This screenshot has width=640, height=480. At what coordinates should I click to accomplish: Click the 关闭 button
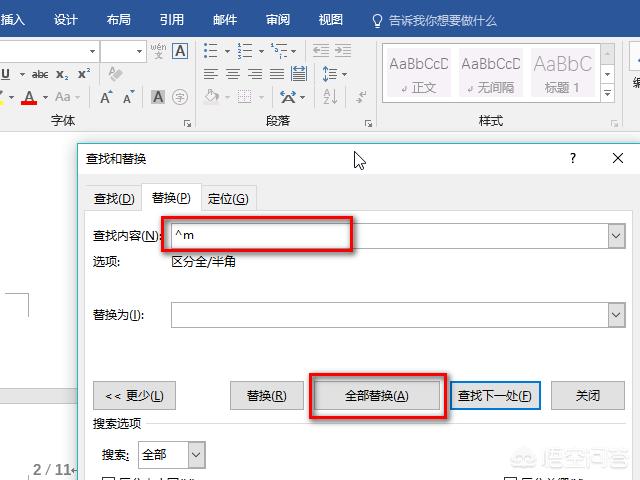click(x=588, y=396)
